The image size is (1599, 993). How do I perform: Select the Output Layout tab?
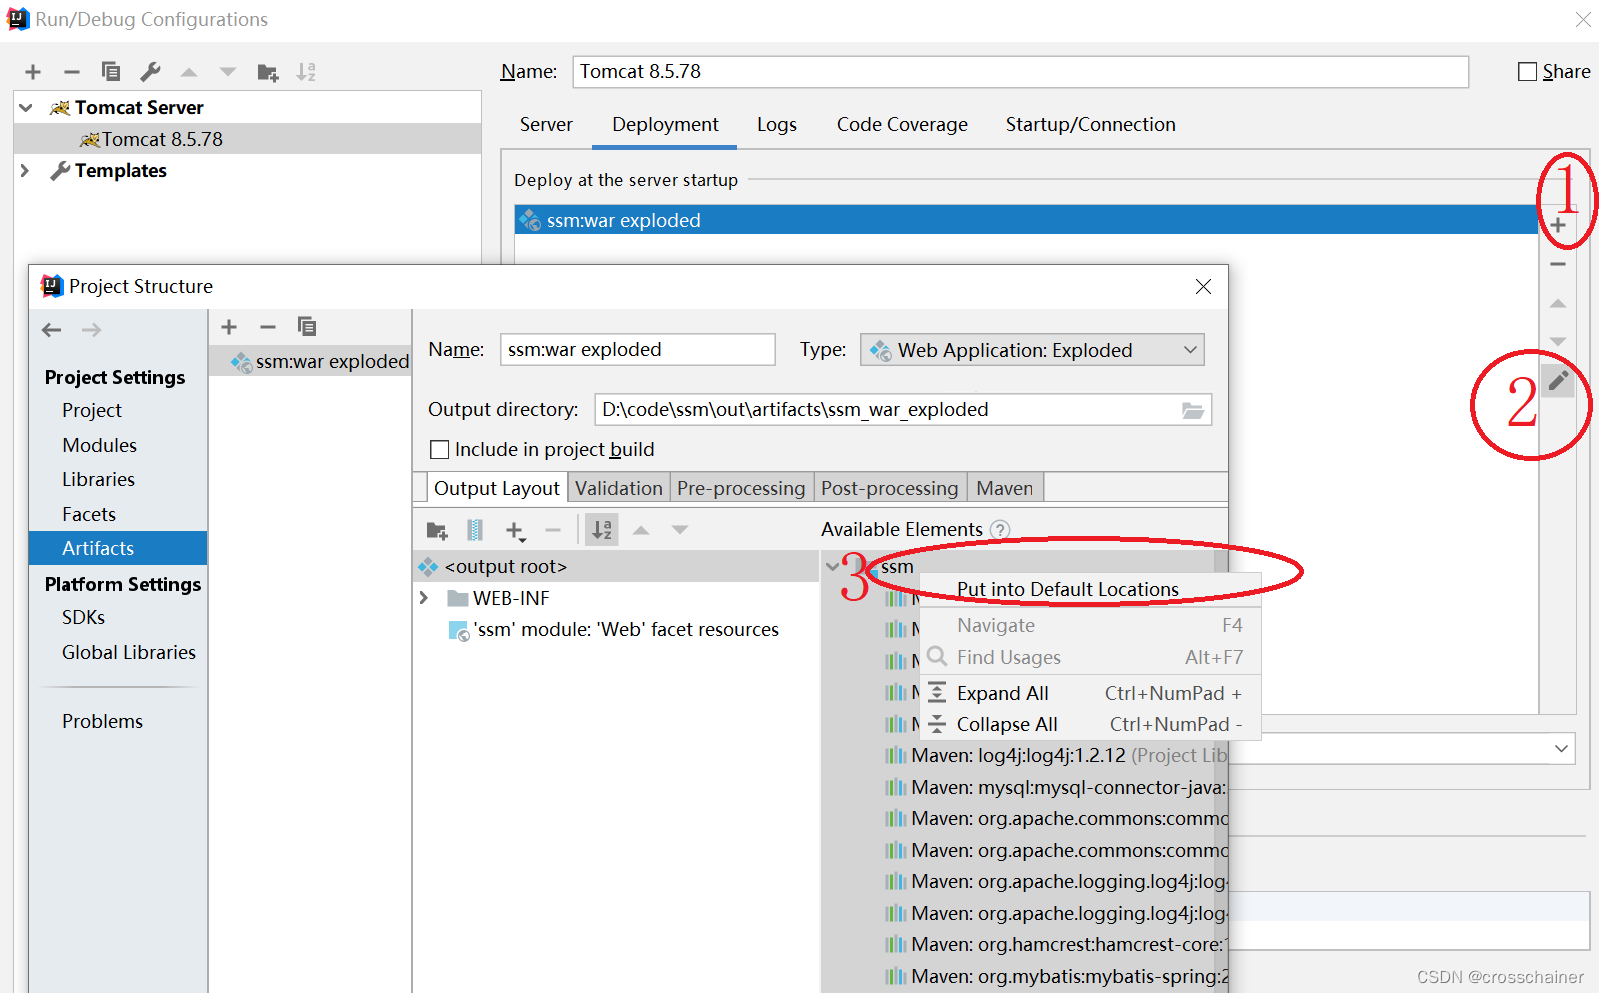[x=497, y=488]
